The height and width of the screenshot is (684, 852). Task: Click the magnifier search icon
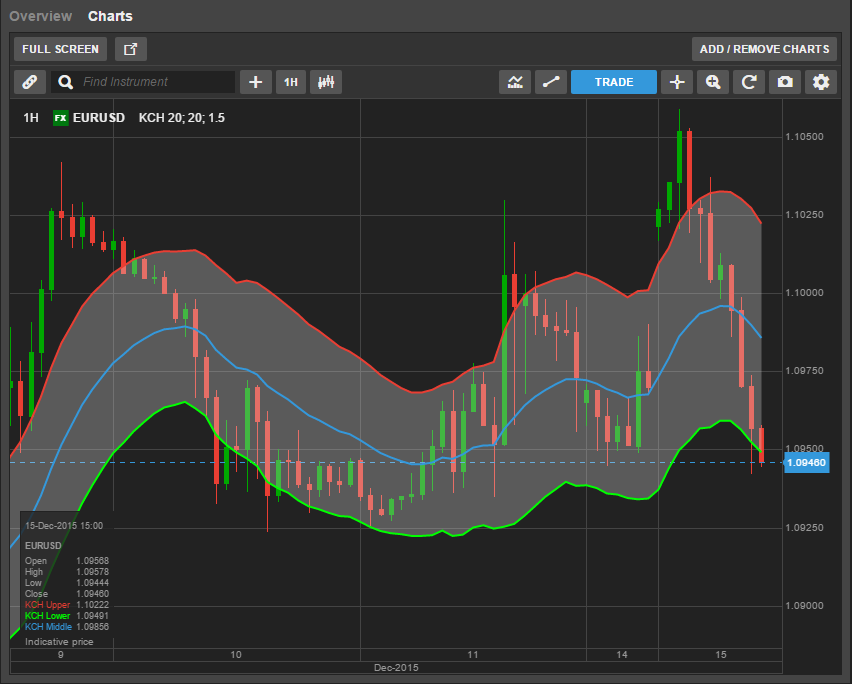(x=65, y=82)
